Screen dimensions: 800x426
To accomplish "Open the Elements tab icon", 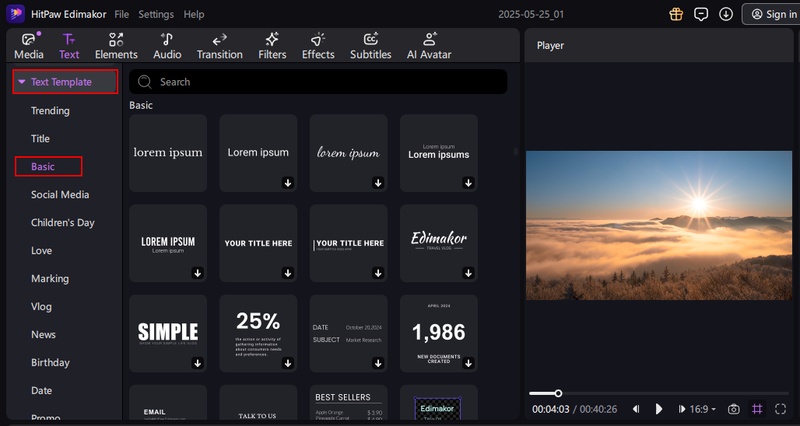I will 116,40.
